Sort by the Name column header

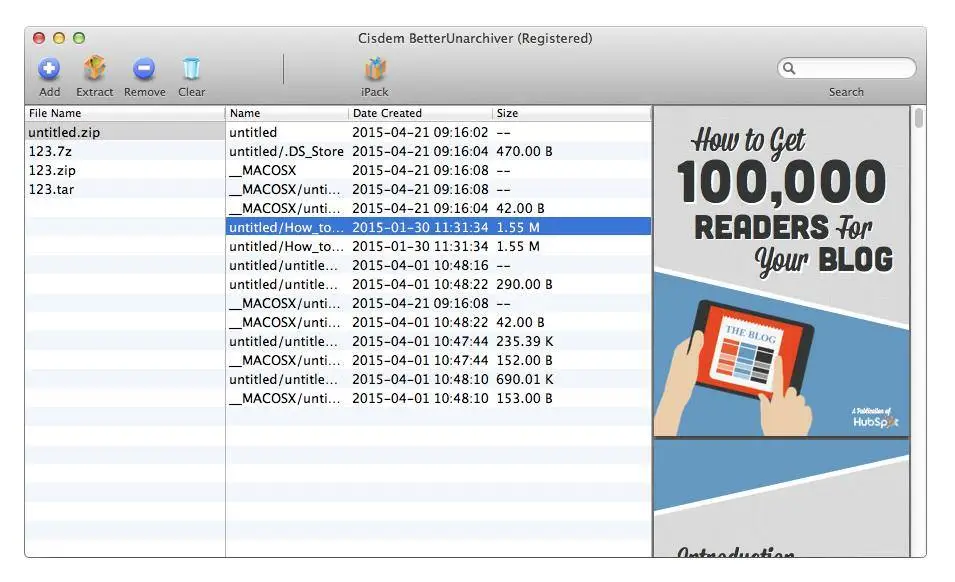coord(287,113)
